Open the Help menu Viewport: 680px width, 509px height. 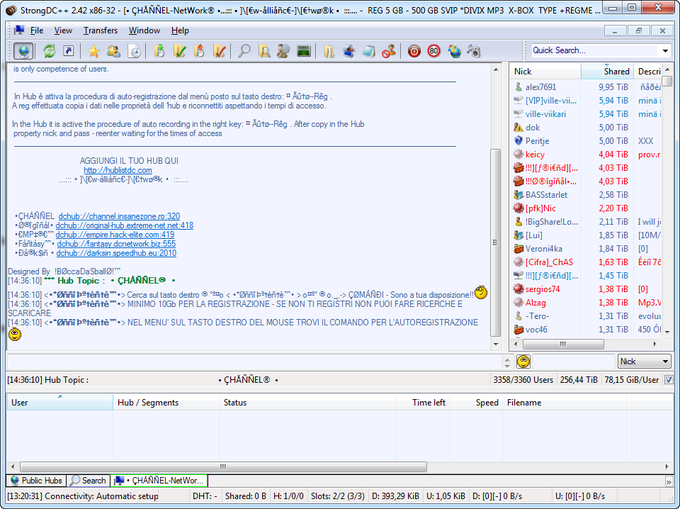[180, 30]
